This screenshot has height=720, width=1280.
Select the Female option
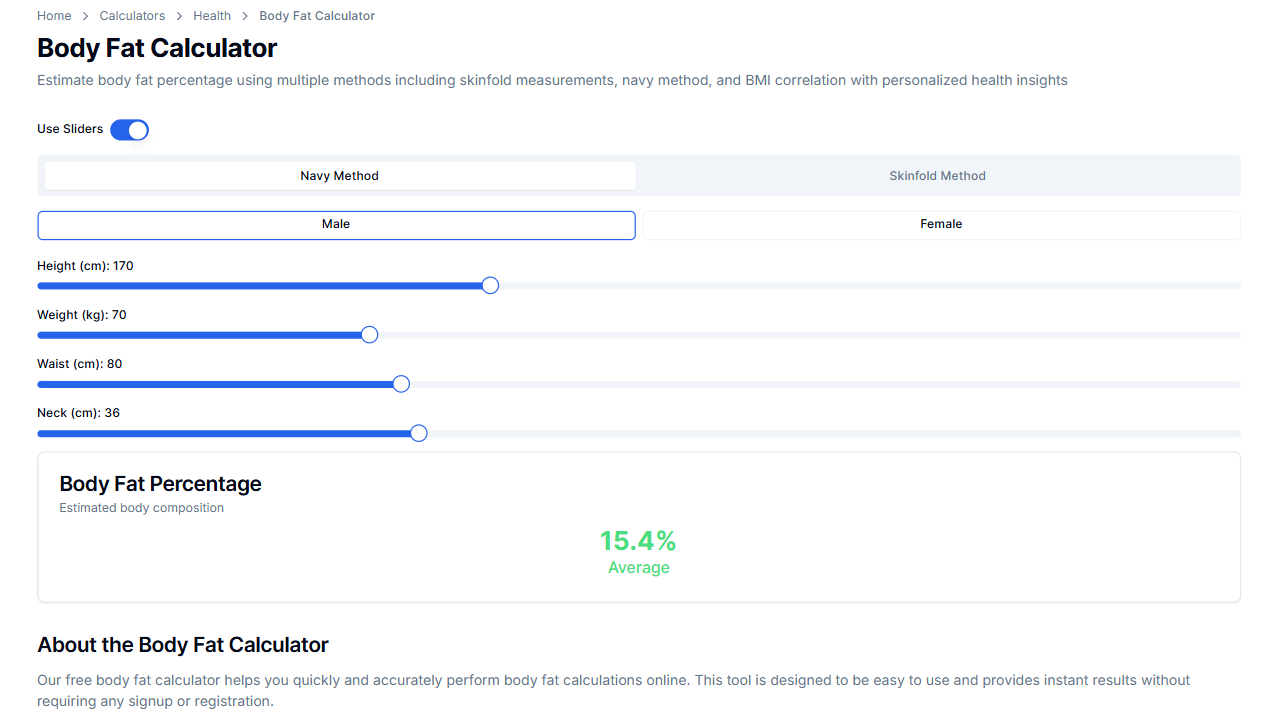click(940, 224)
